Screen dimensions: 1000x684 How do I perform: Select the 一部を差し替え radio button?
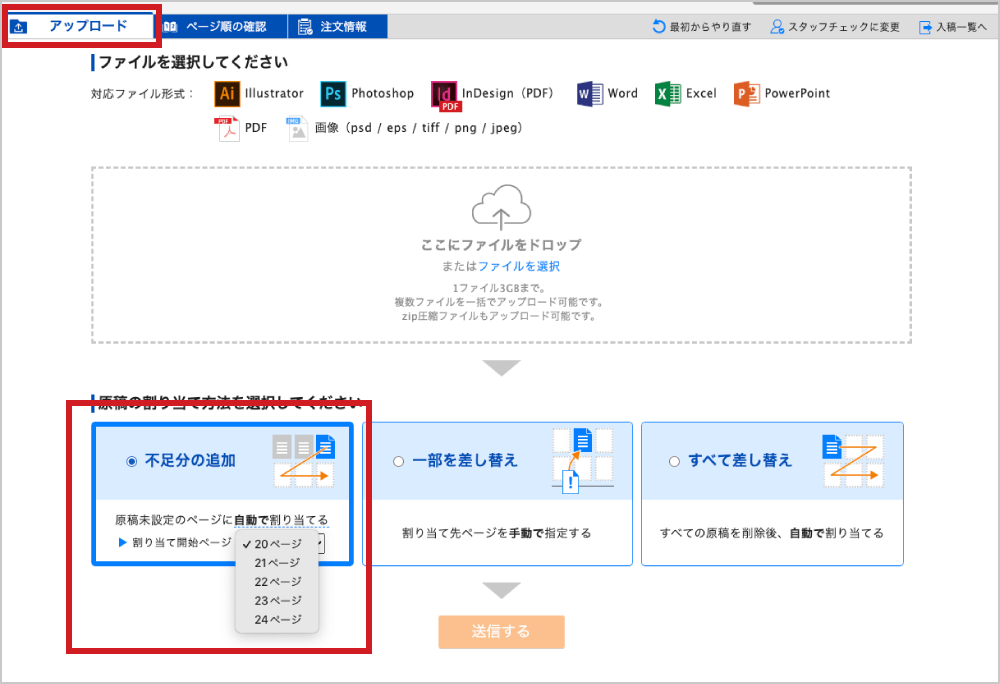coord(399,461)
